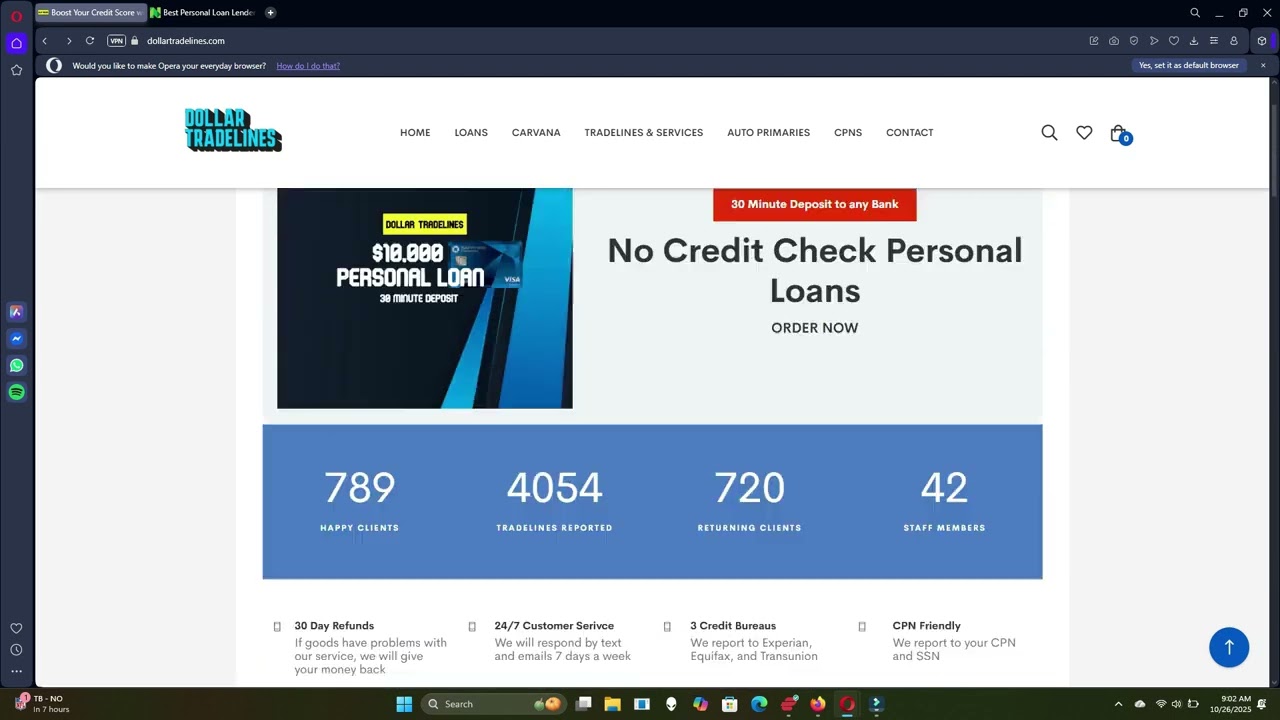Open the website search magnifier
1280x720 pixels.
click(1049, 133)
